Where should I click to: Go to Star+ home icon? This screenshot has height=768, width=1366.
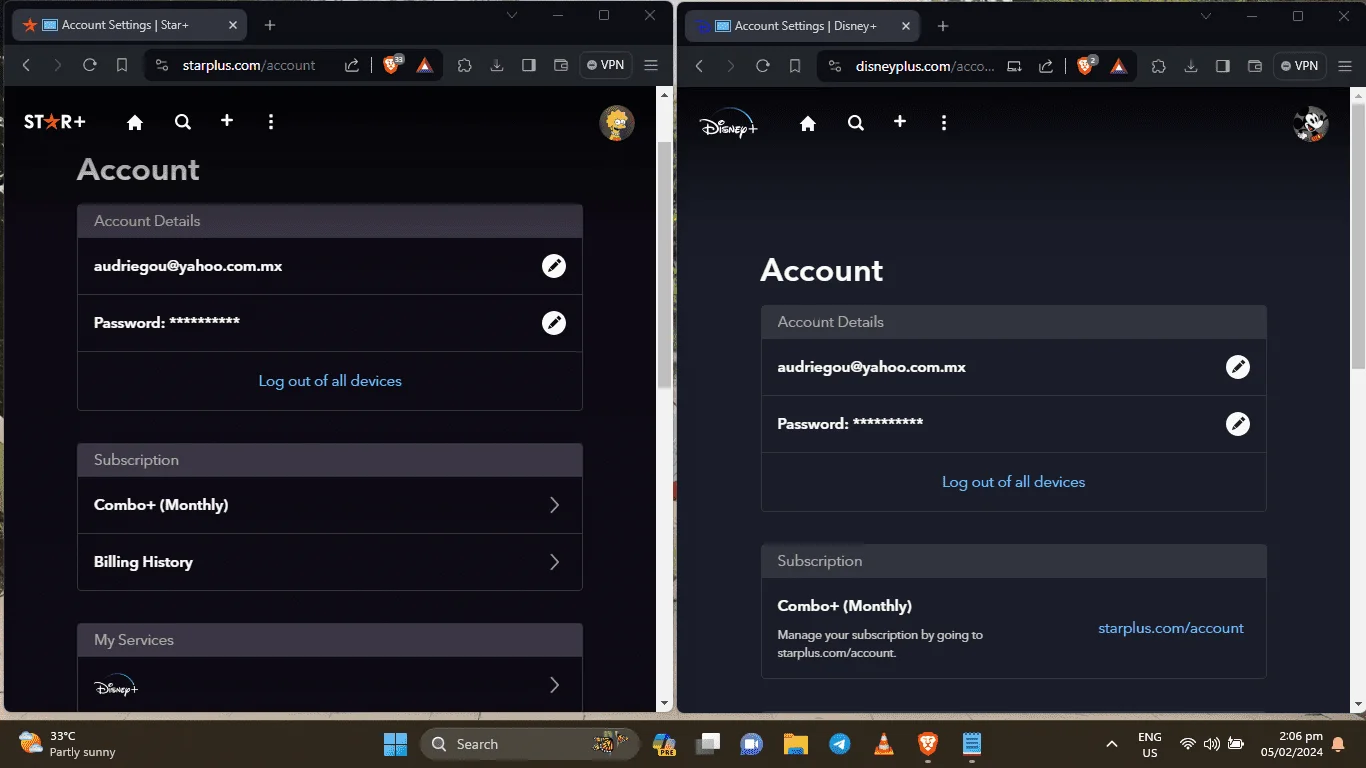(x=135, y=122)
